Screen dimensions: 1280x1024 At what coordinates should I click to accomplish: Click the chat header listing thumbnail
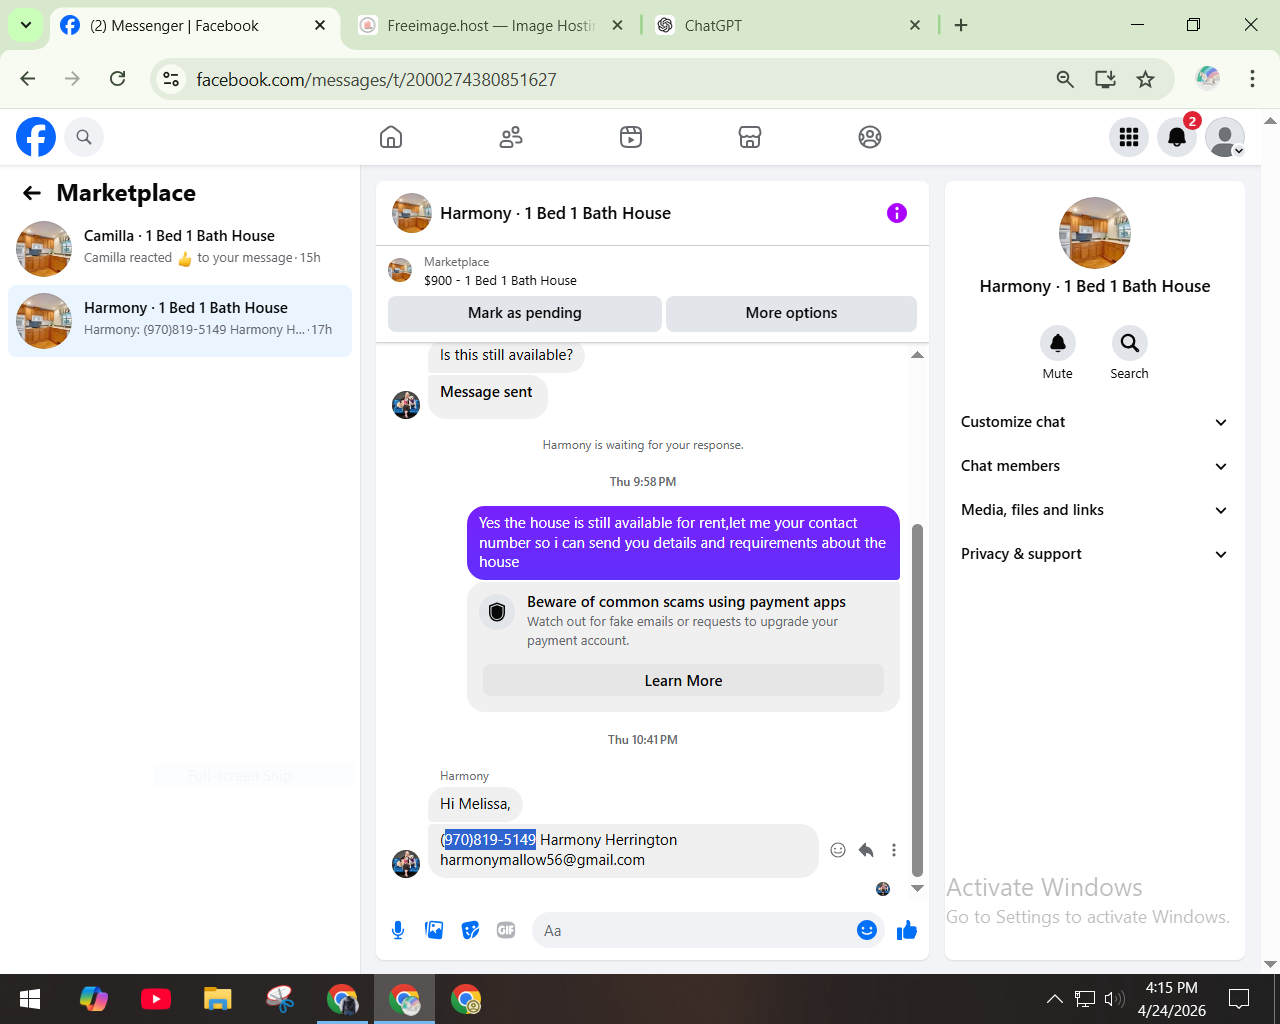coord(412,213)
